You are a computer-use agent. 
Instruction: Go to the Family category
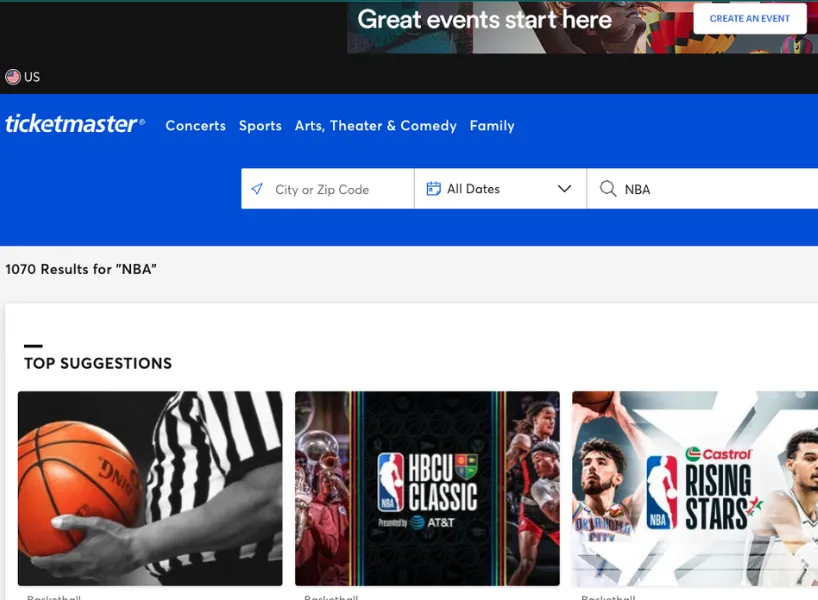(x=492, y=126)
